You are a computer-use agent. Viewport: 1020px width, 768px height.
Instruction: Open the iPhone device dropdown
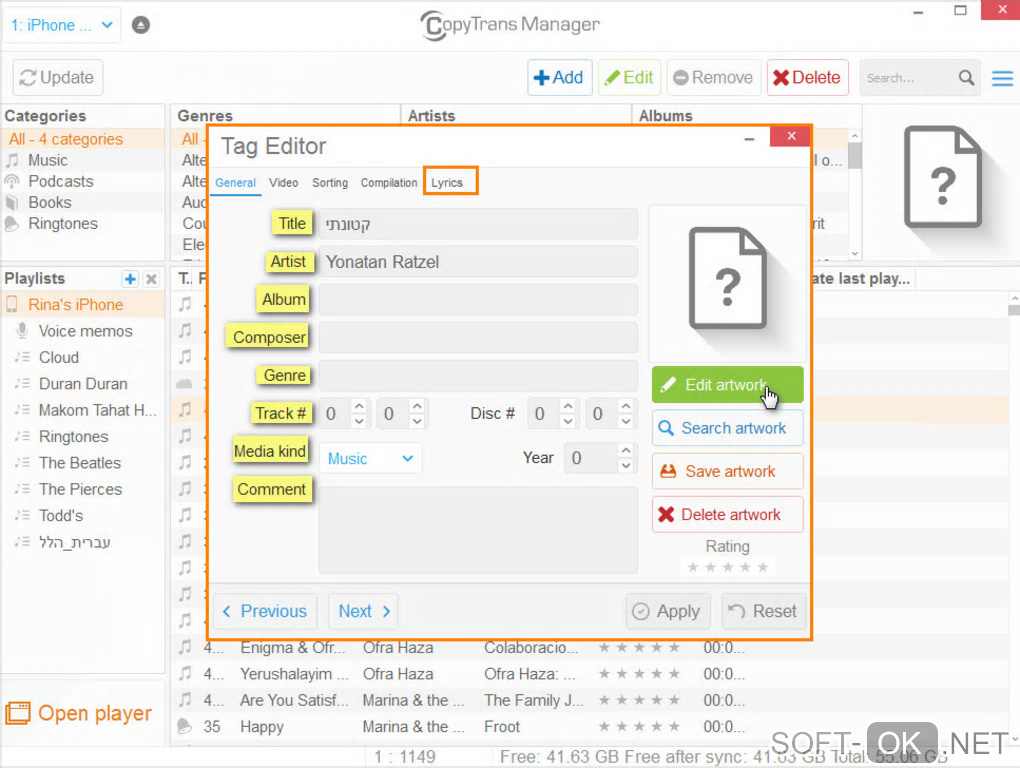tap(62, 25)
